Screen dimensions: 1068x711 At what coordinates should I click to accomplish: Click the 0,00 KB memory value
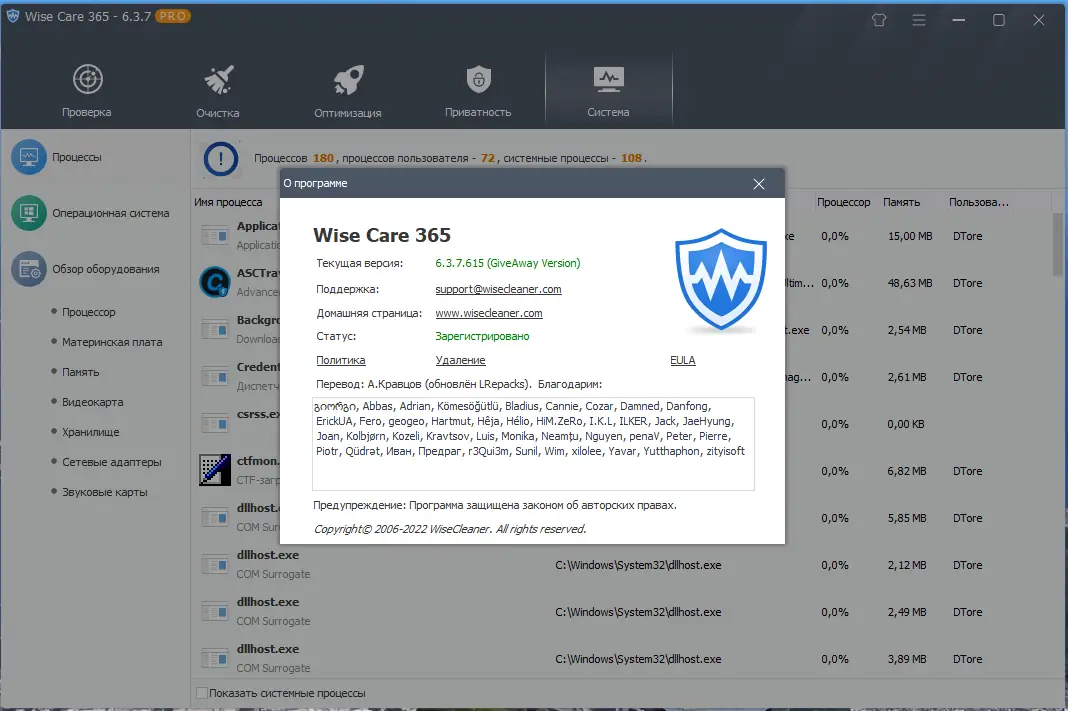click(x=906, y=424)
